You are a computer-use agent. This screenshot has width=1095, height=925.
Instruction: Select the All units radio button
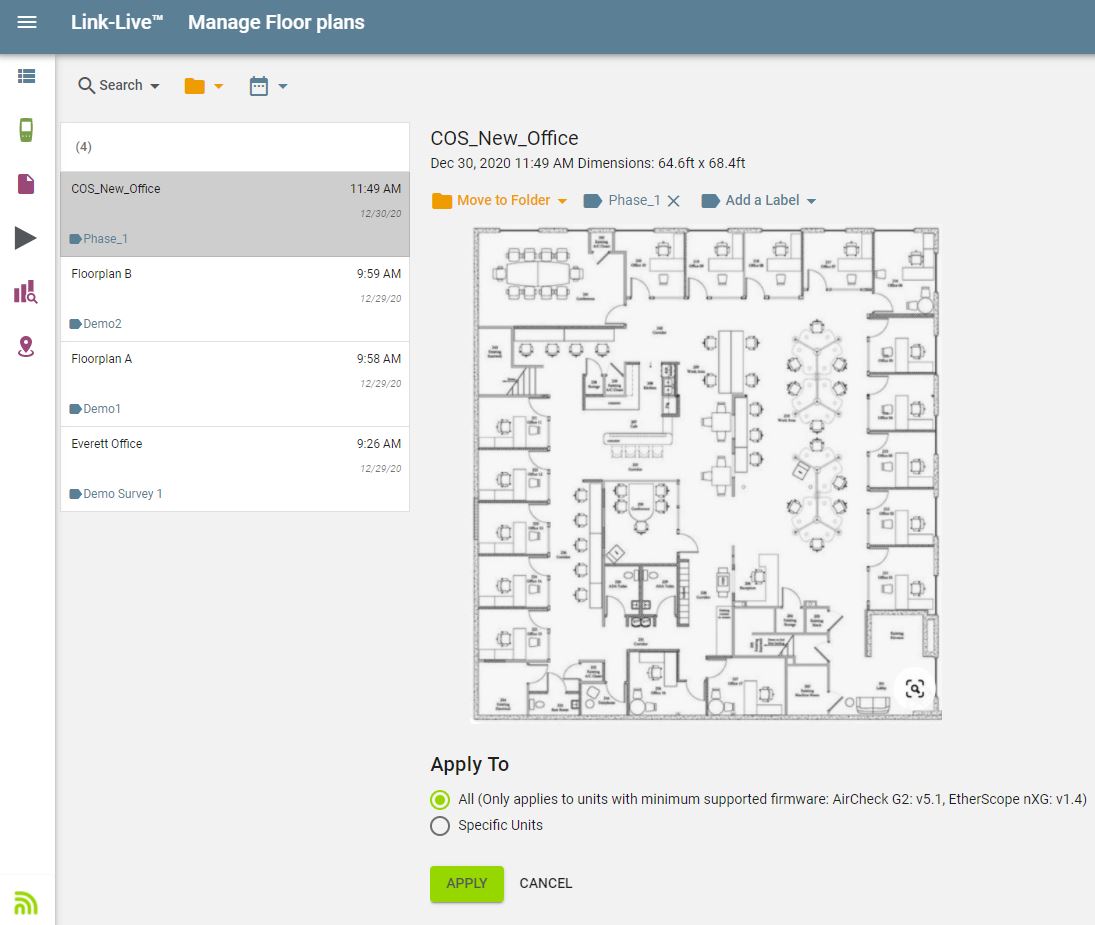point(440,800)
